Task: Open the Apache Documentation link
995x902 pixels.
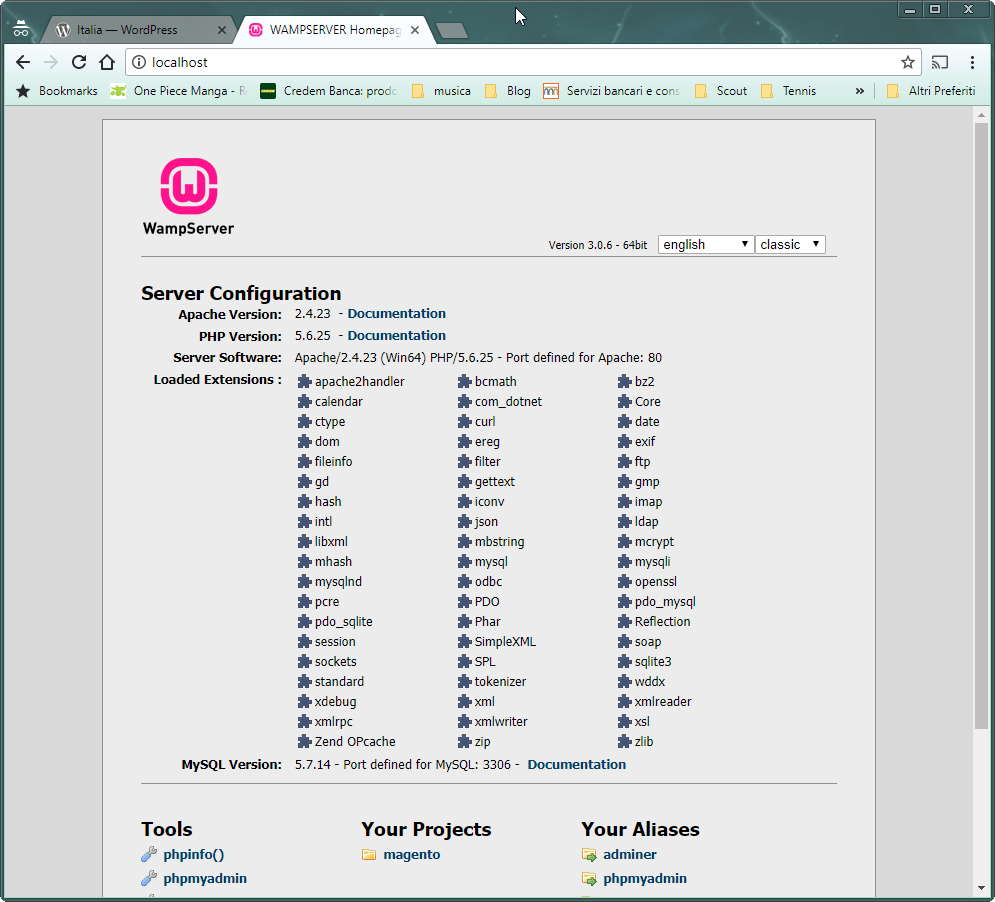Action: [x=396, y=313]
